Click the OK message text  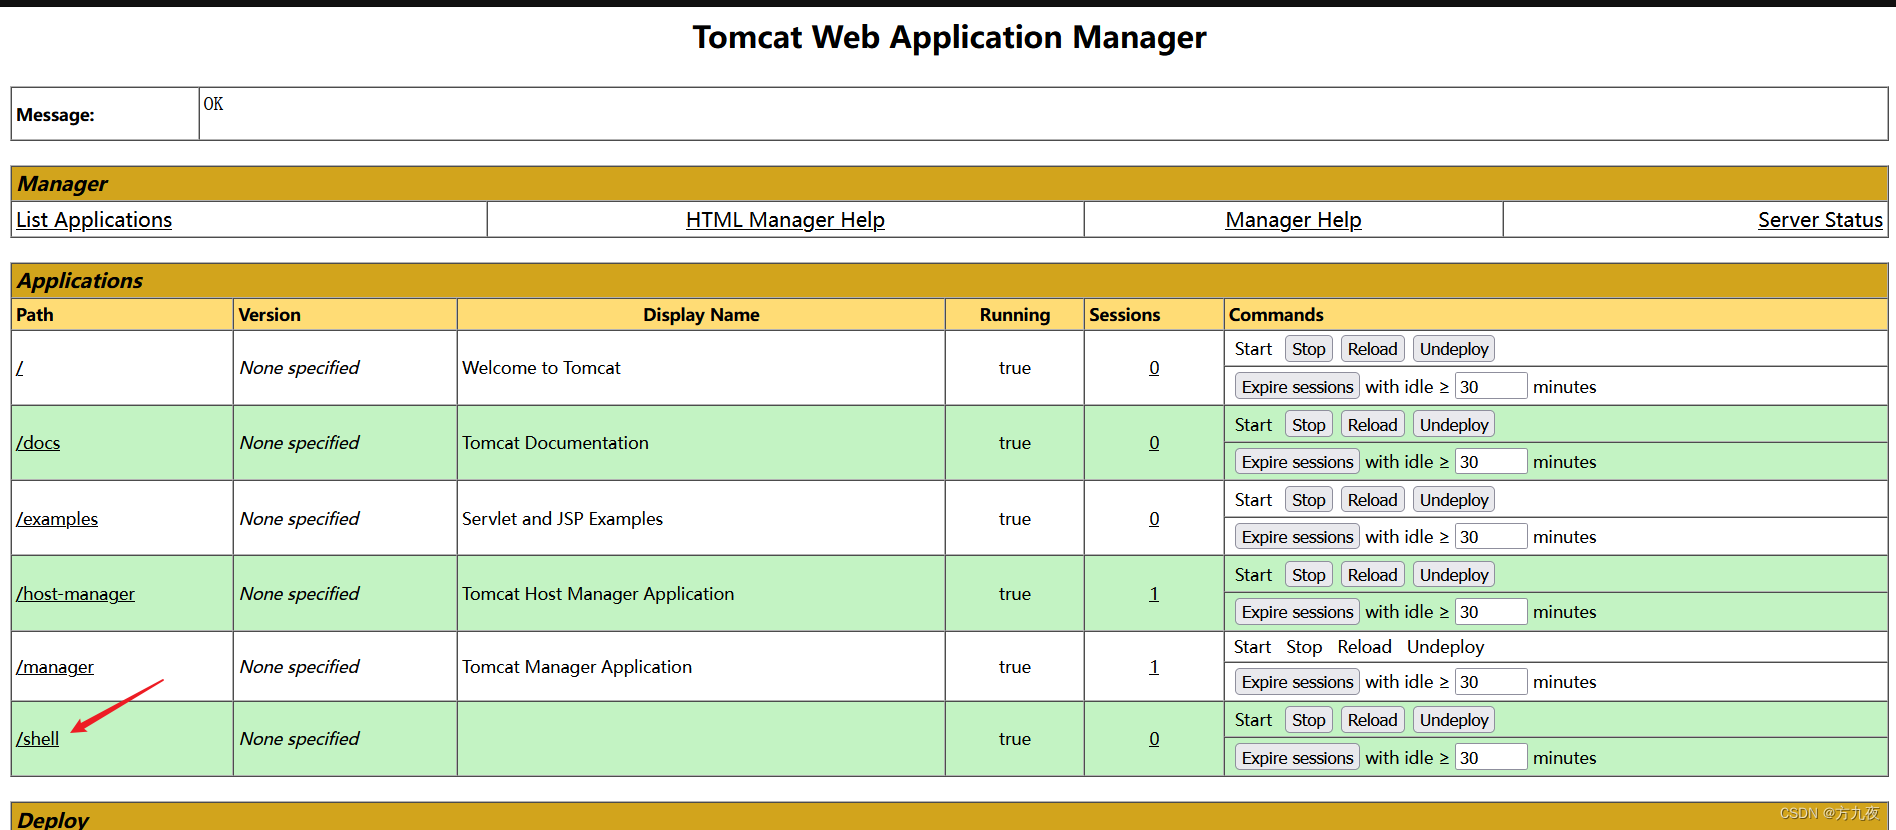(213, 104)
